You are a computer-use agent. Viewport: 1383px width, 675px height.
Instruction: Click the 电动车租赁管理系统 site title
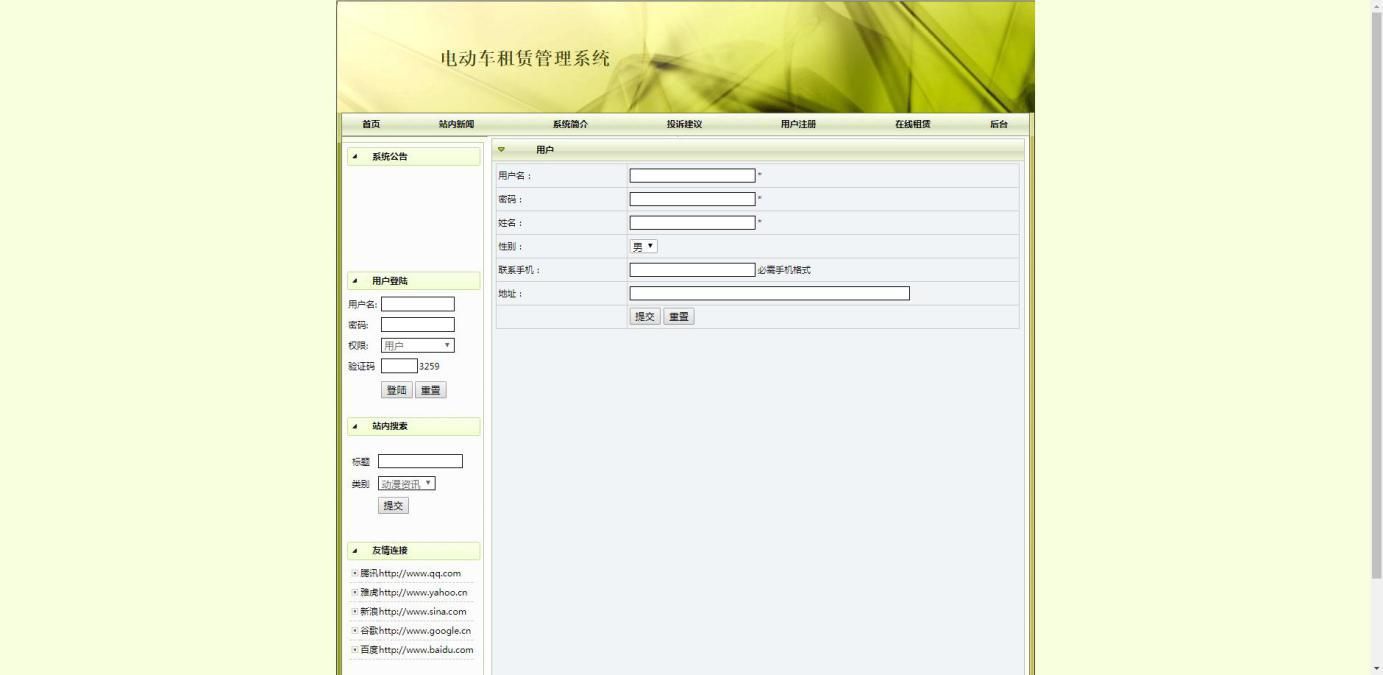(x=525, y=58)
